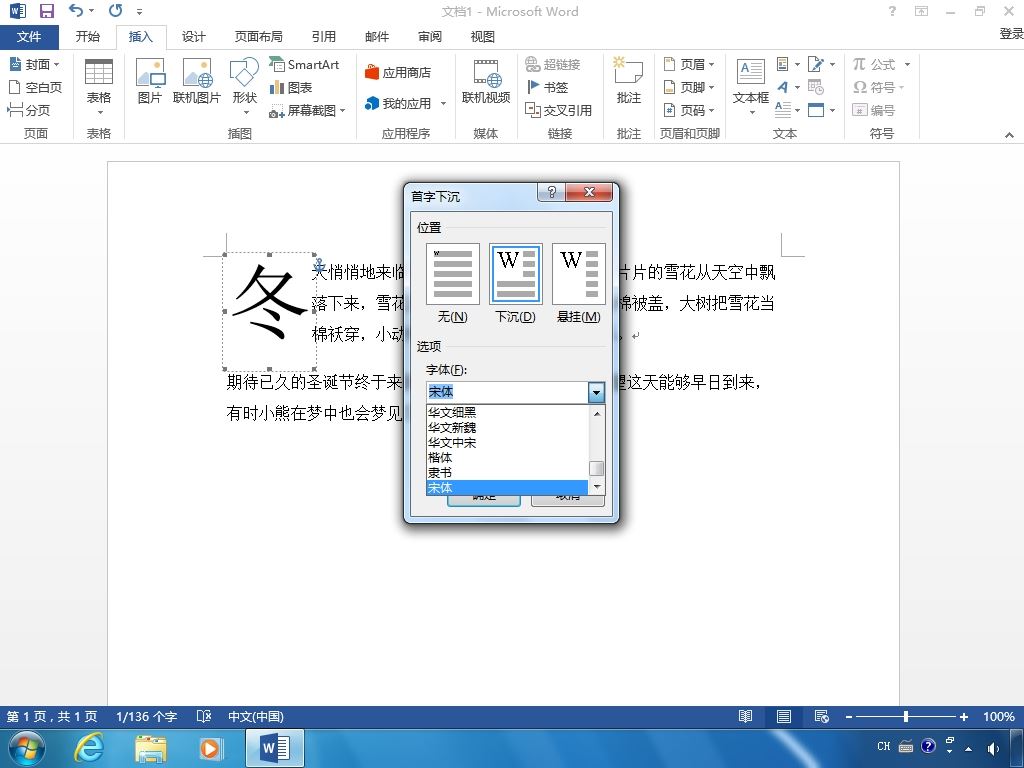Expand the Header (页眉) dropdown
This screenshot has height=768, width=1024.
coord(690,64)
